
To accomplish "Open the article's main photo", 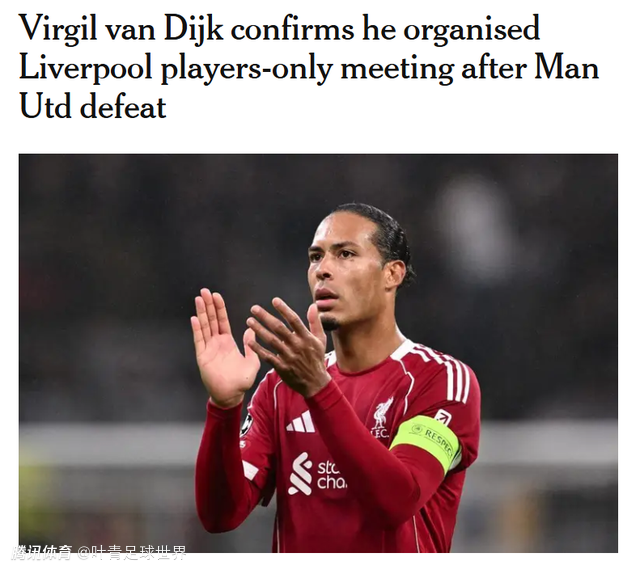I will click(x=318, y=353).
